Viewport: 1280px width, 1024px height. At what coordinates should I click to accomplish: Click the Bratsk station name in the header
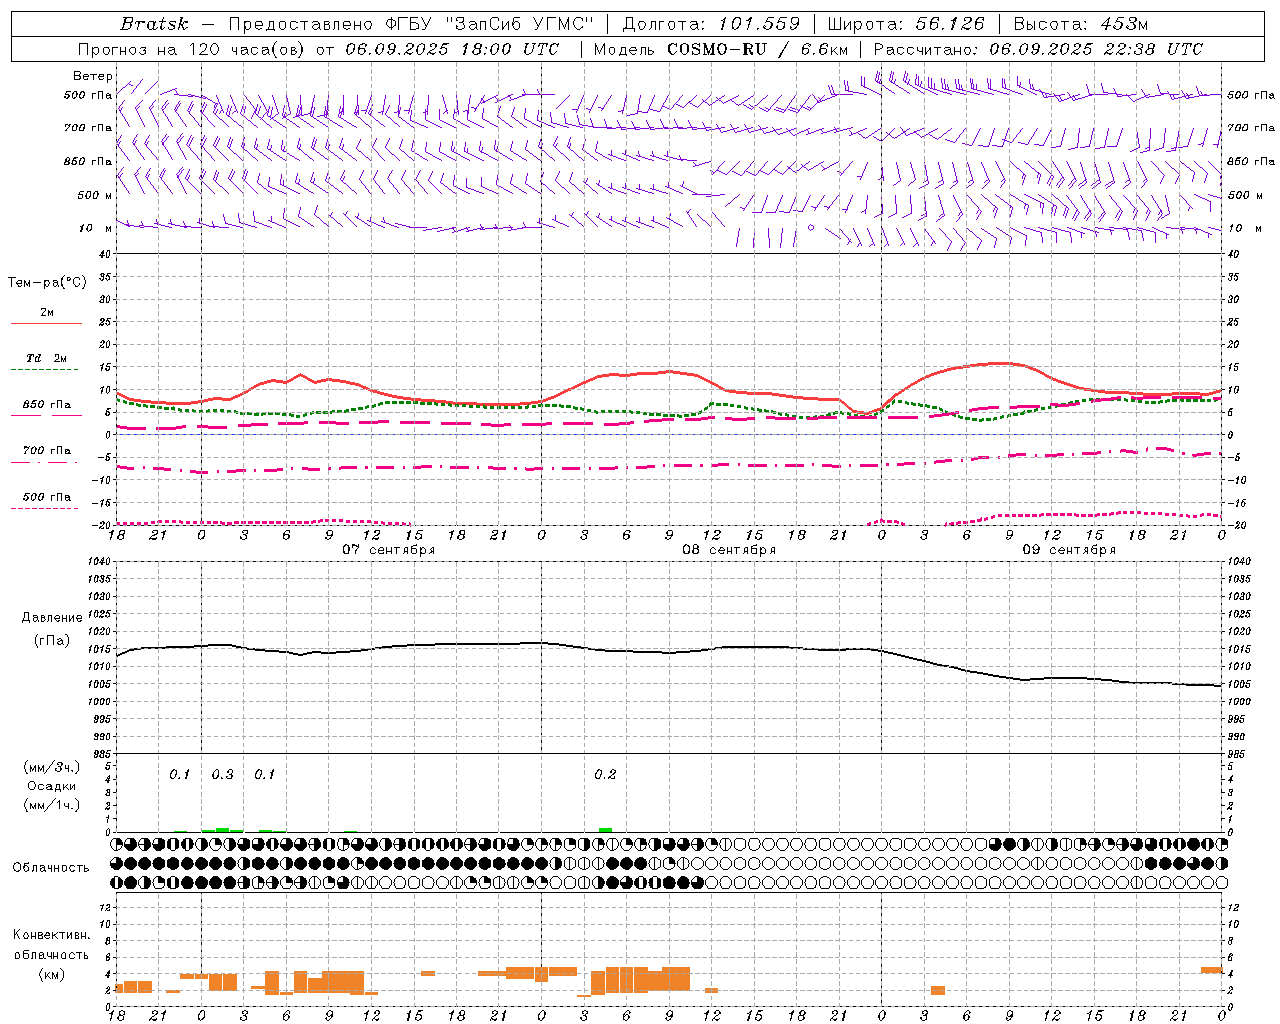pyautogui.click(x=154, y=24)
